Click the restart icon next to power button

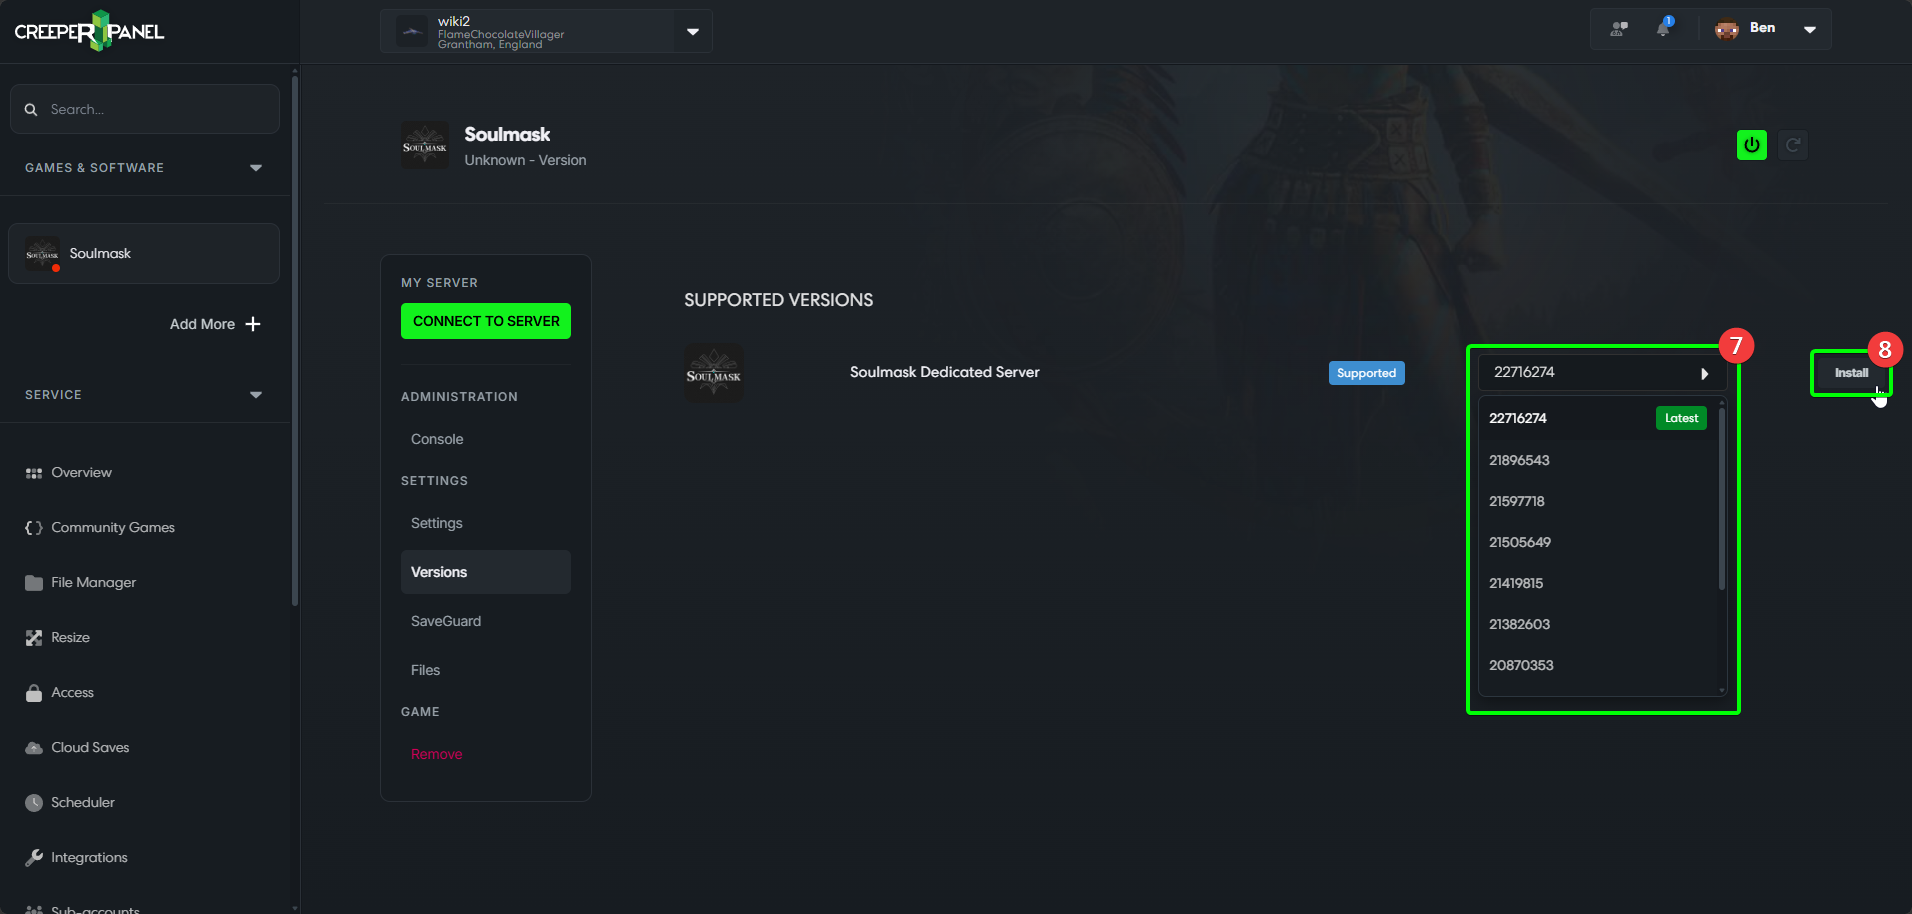[x=1792, y=144]
